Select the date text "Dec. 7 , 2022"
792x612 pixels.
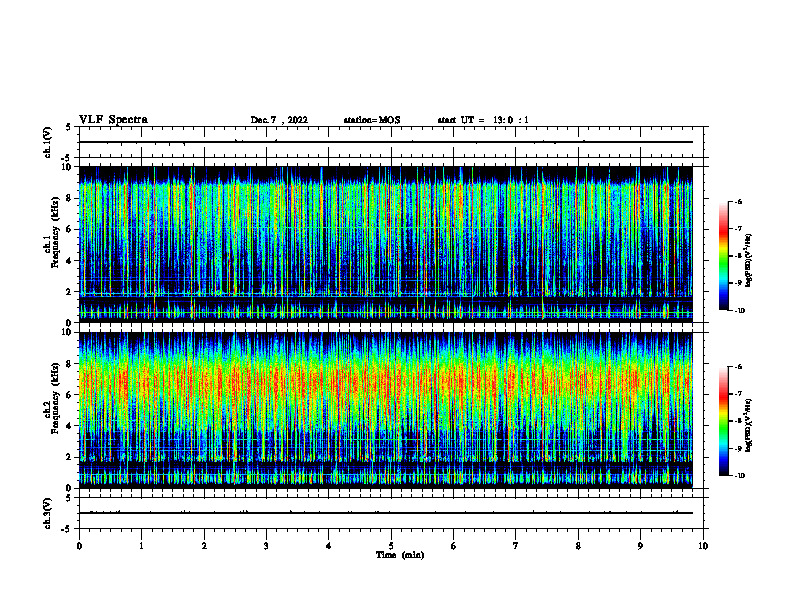[279, 120]
